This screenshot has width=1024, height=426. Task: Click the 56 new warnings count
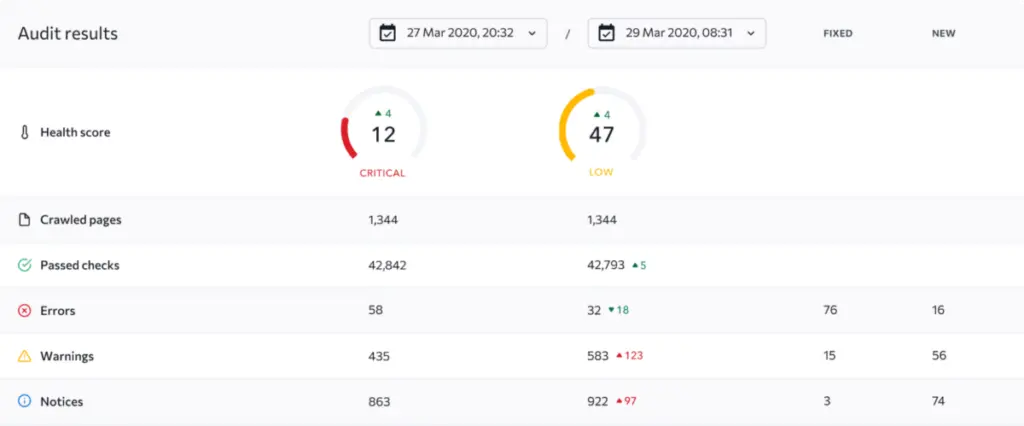coord(938,356)
